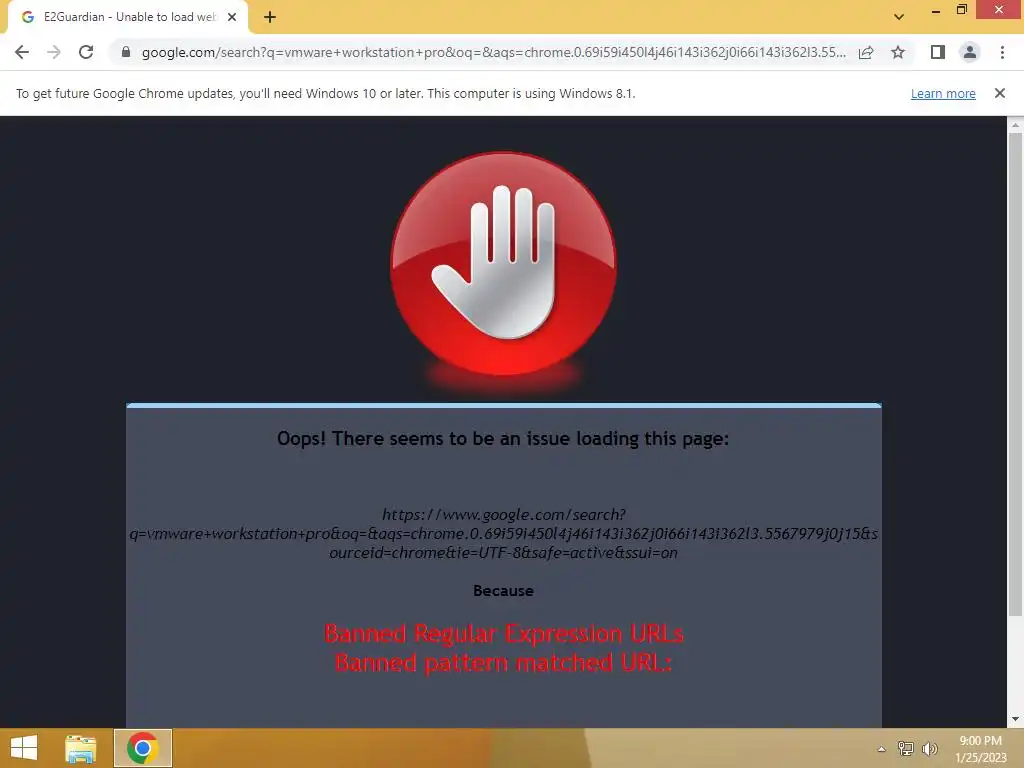
Task: Open the Chrome three-dot menu
Action: click(x=1002, y=52)
